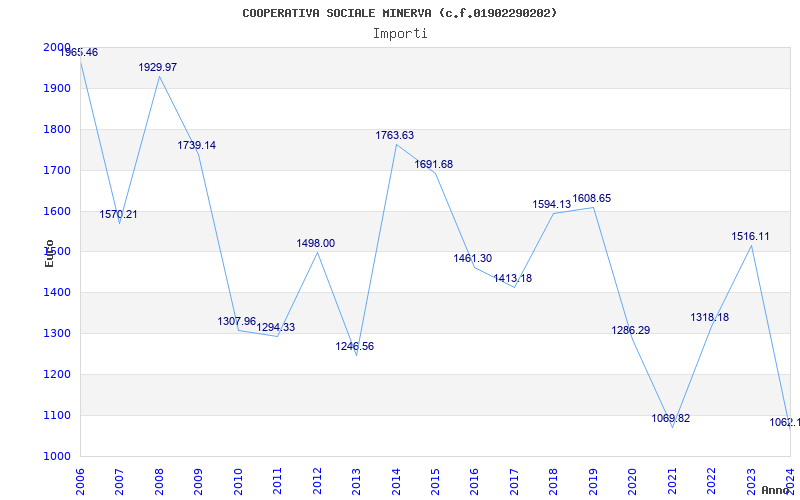Image resolution: width=800 pixels, height=500 pixels.
Task: Select the 1594.13 data label
Action: [x=552, y=205]
